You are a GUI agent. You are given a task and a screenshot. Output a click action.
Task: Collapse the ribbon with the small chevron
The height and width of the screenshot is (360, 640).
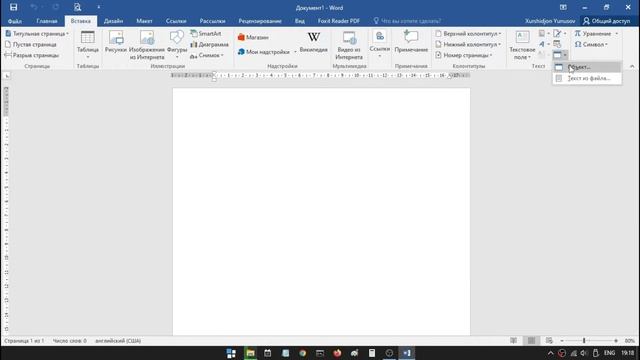632,66
